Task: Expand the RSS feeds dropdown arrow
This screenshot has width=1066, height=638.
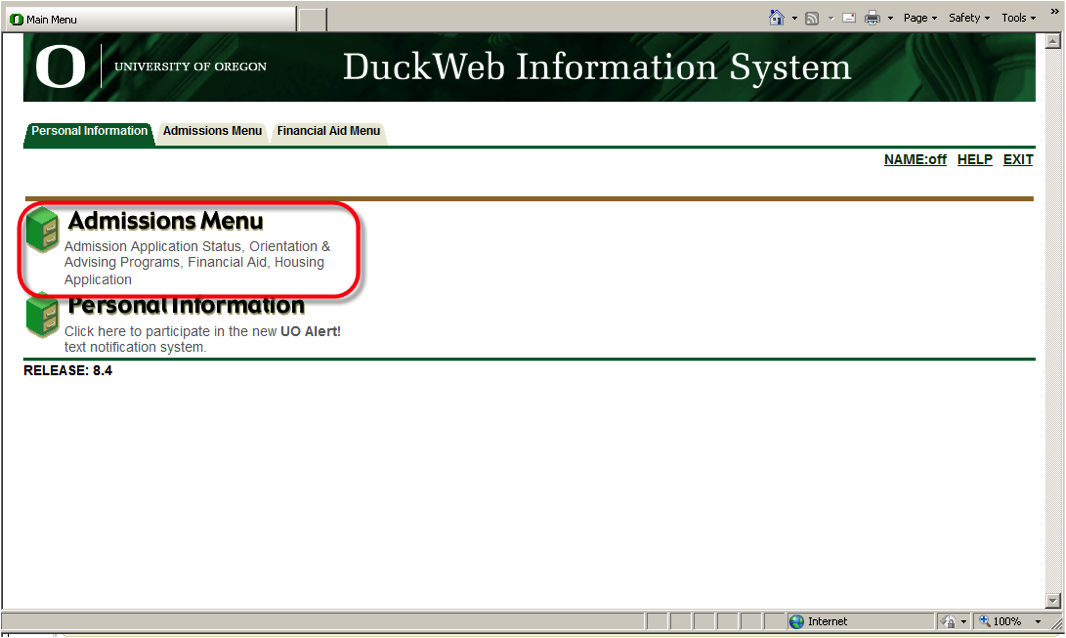Action: [x=831, y=18]
